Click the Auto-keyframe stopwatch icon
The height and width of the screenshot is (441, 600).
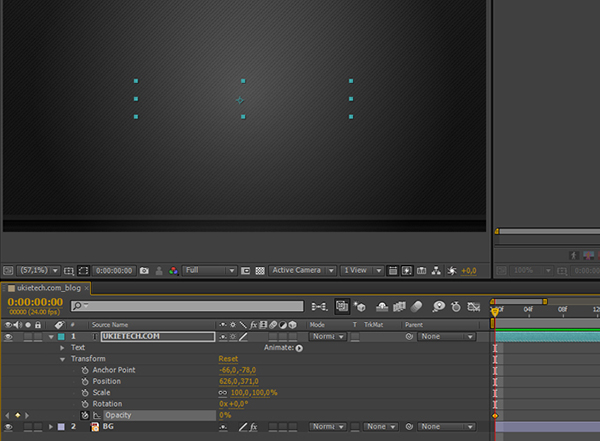(456, 307)
